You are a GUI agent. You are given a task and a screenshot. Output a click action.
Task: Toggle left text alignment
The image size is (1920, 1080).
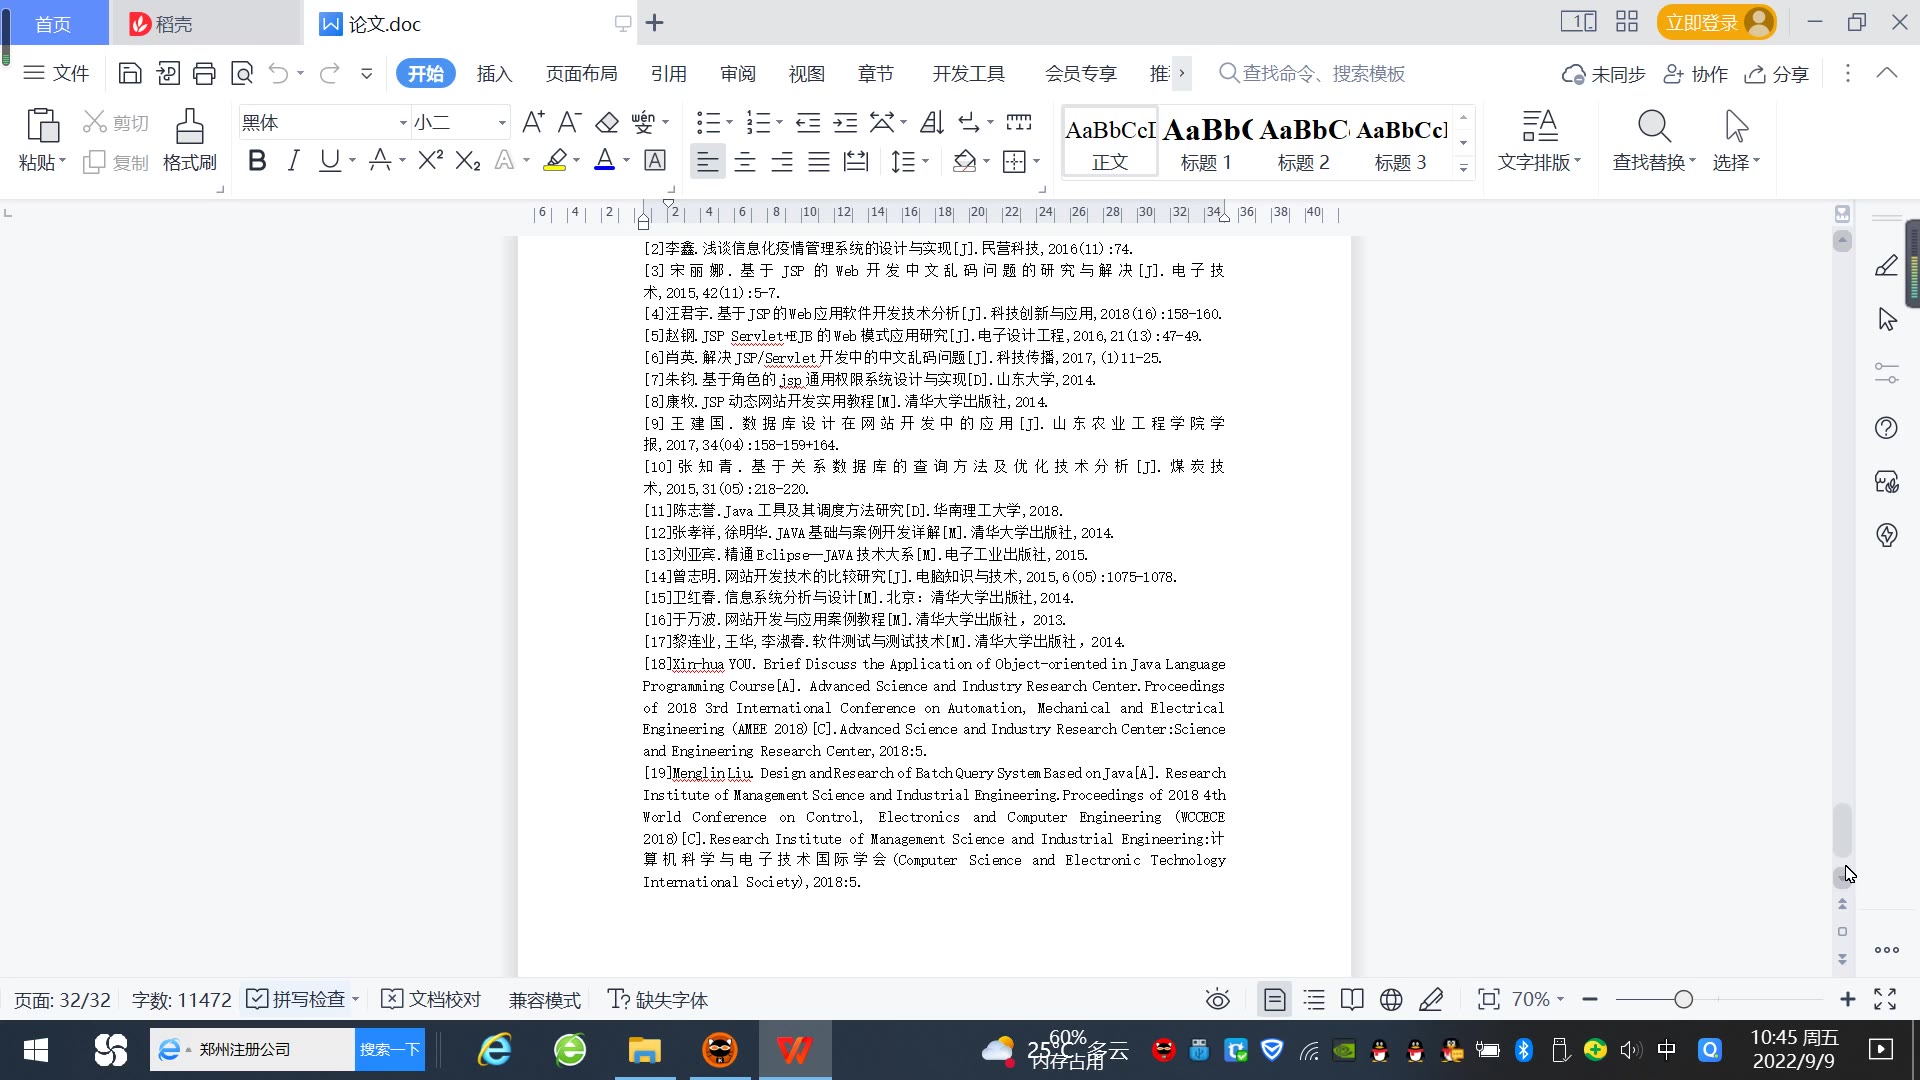point(708,161)
